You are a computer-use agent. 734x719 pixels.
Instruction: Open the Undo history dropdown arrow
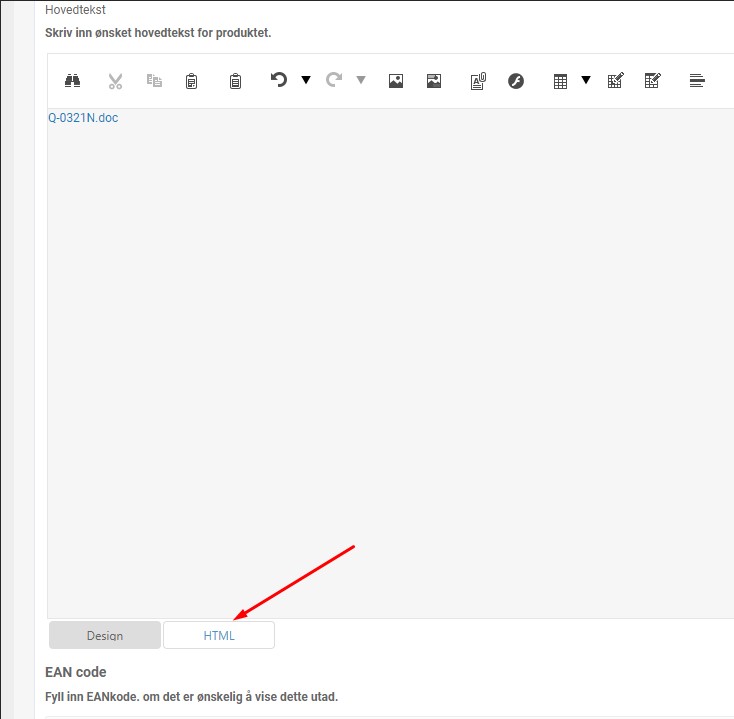(306, 80)
